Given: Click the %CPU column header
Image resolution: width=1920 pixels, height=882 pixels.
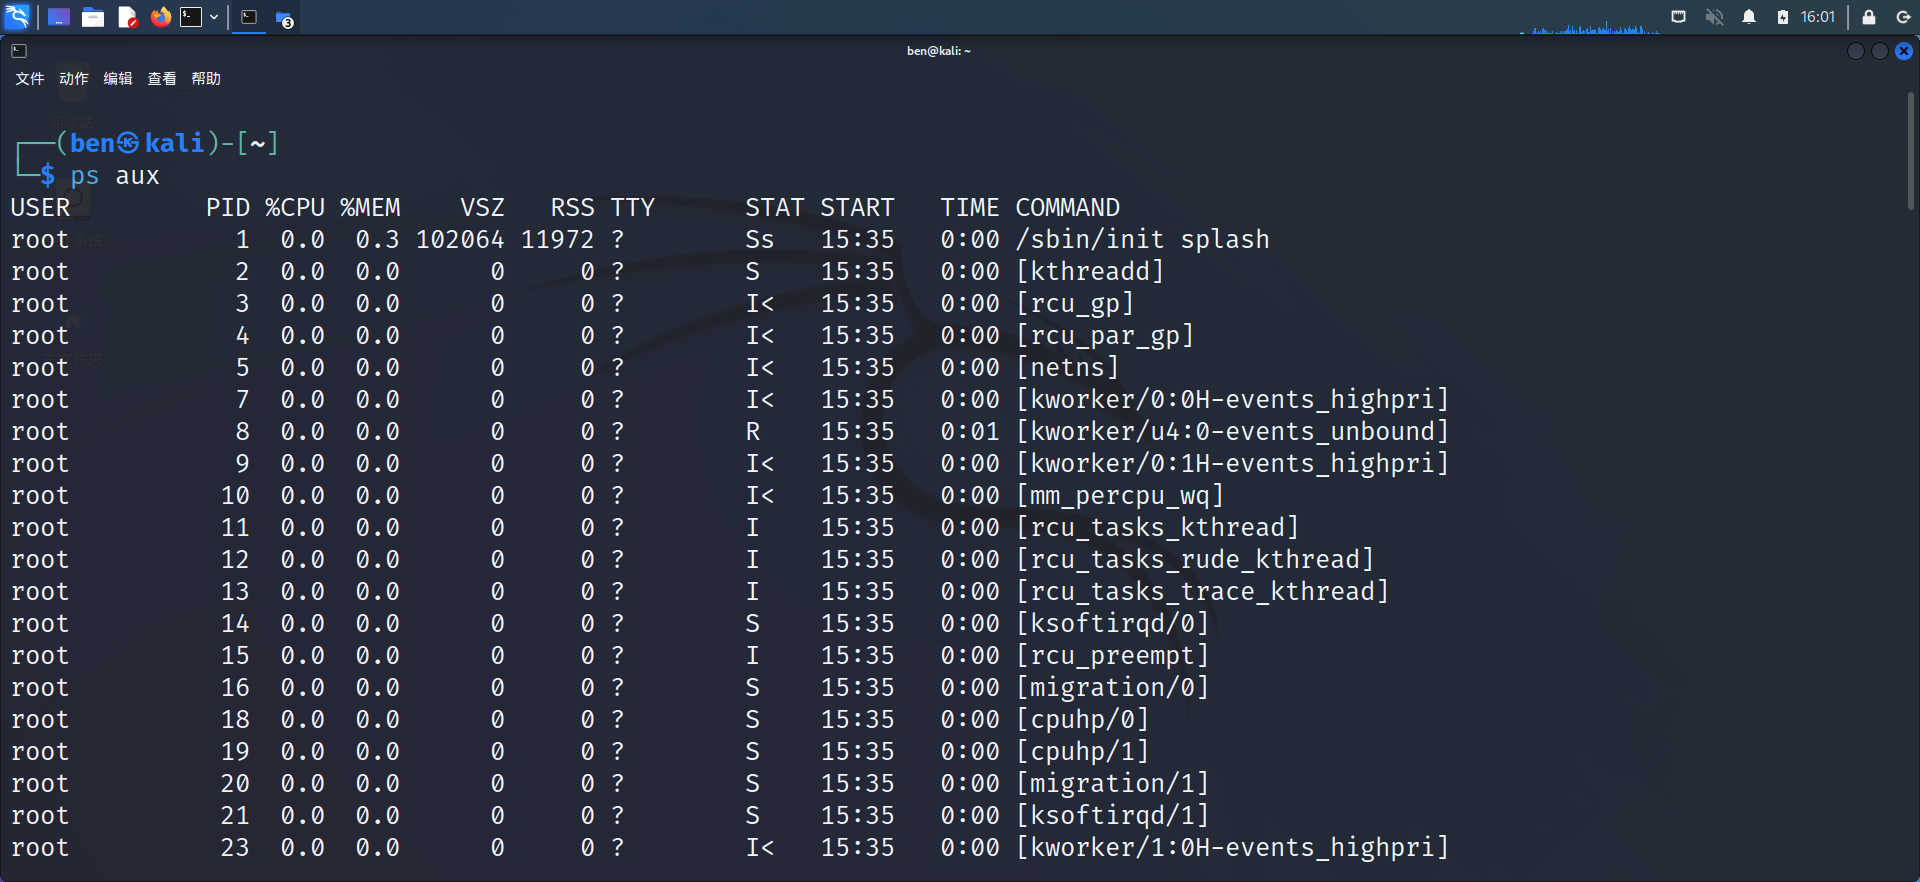Looking at the screenshot, I should point(295,207).
